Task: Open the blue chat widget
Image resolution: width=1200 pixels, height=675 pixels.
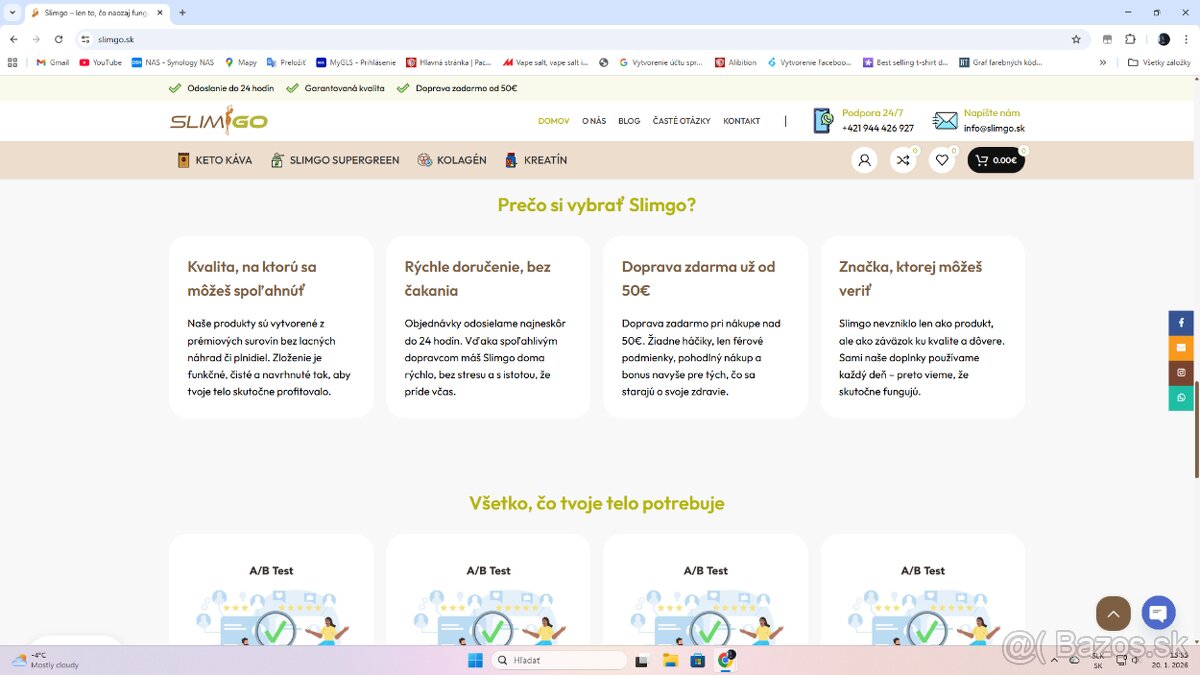Action: pos(1158,613)
